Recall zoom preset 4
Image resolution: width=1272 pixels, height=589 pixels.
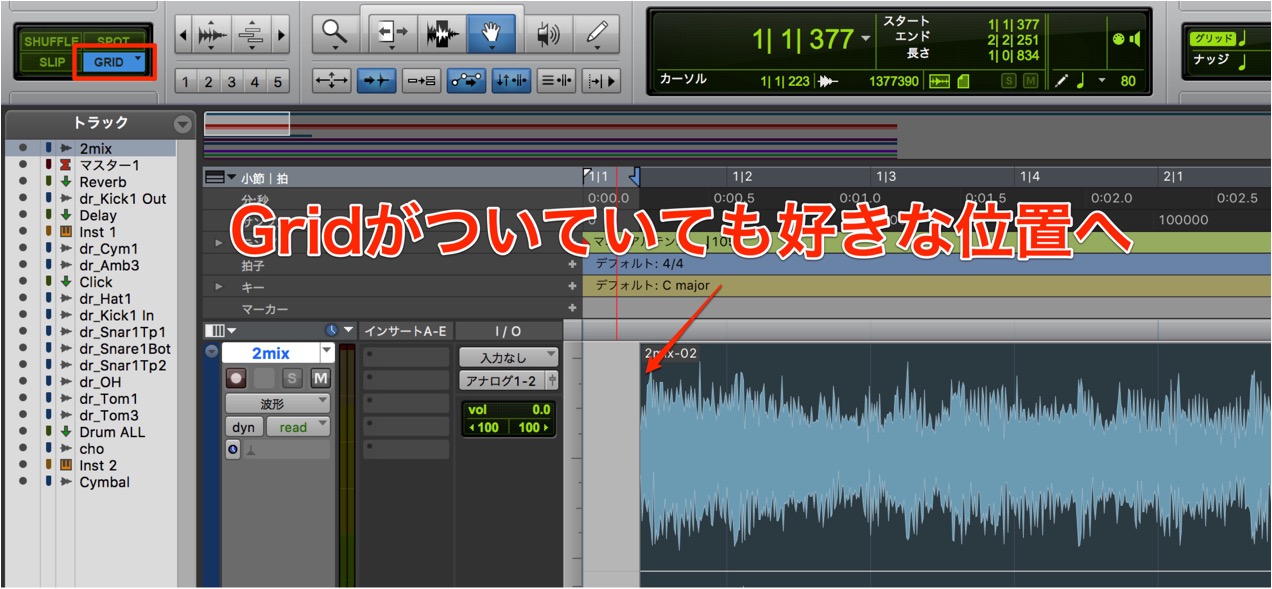(x=255, y=82)
